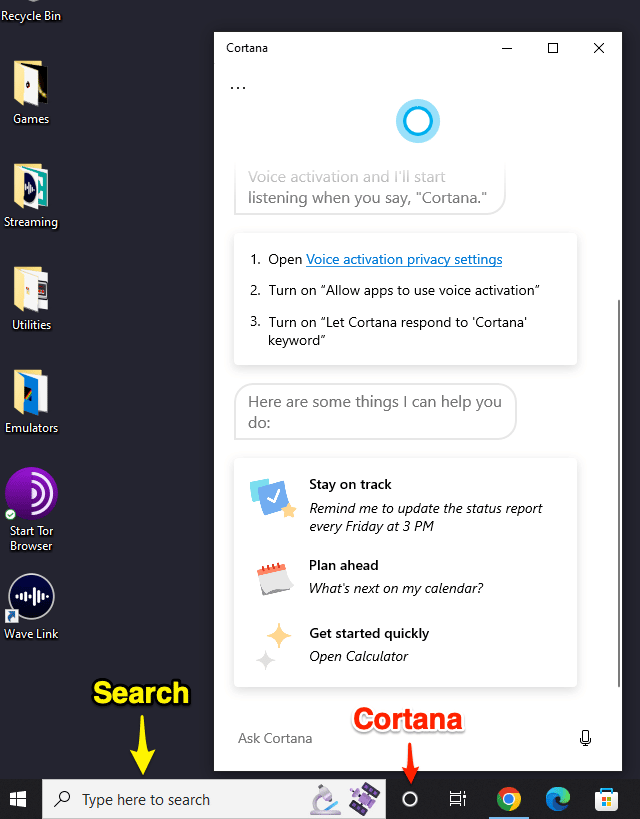This screenshot has width=640, height=819.
Task: Select the Streaming desktop folder
Action: [31, 195]
